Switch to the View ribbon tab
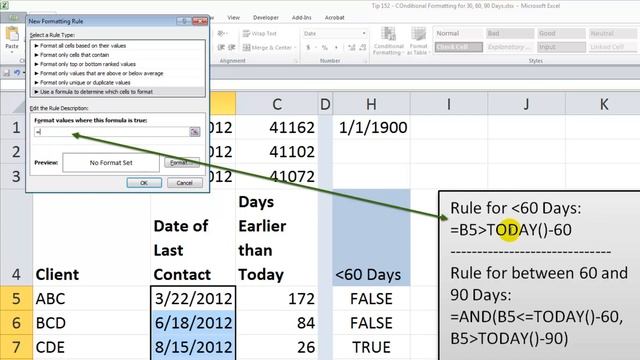This screenshot has width=640, height=360. 233,18
